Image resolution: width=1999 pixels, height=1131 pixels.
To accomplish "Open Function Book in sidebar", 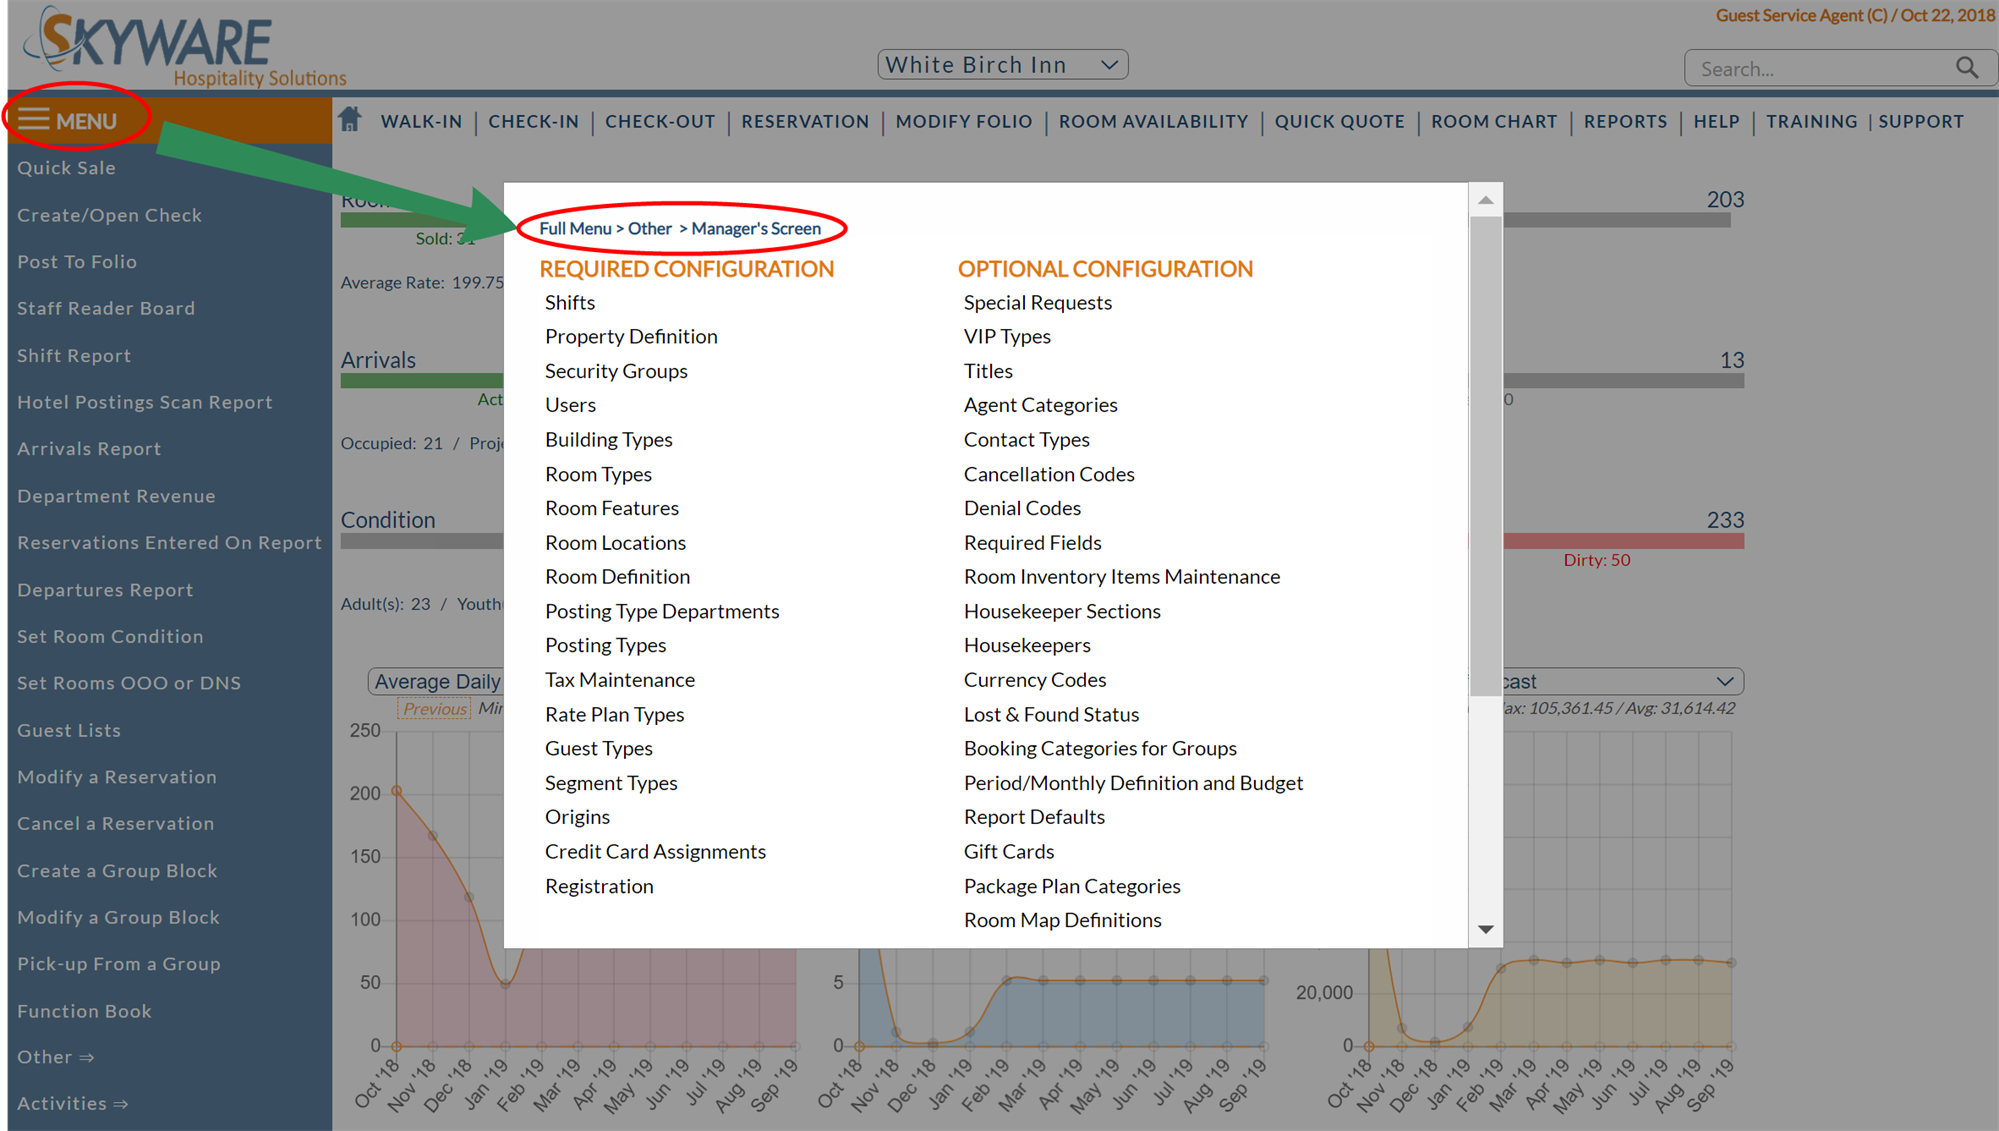I will [x=84, y=1011].
